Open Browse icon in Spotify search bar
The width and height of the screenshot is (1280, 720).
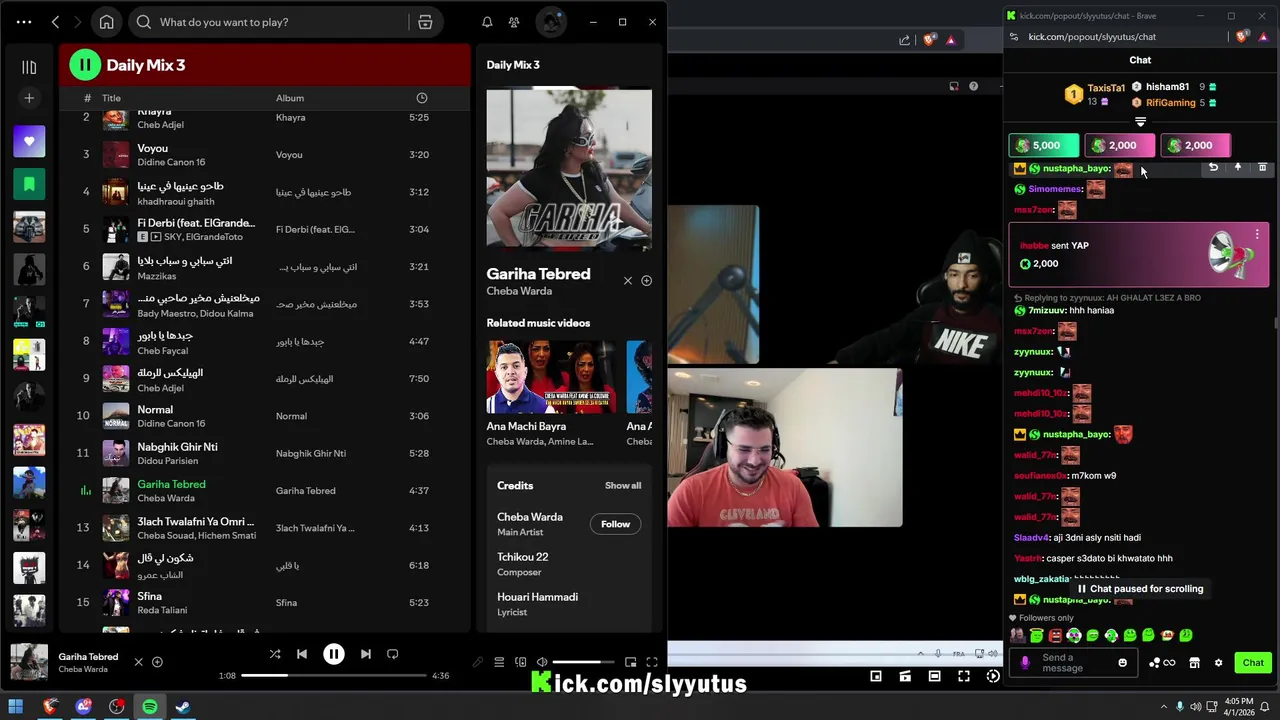[425, 22]
